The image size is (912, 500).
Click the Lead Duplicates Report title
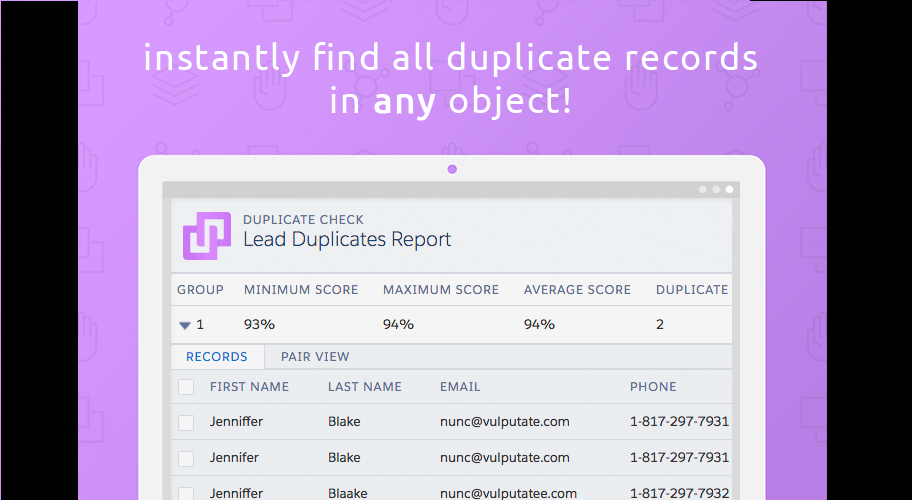tap(347, 240)
